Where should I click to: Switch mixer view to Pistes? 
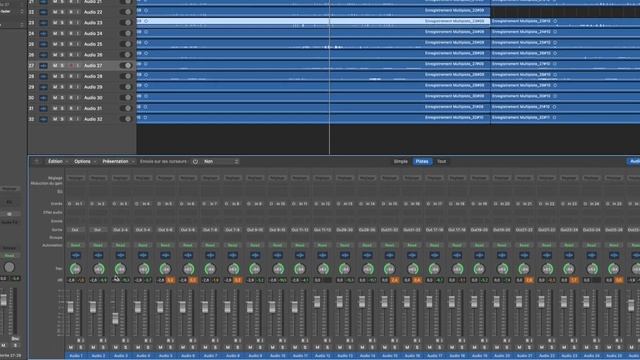click(x=422, y=162)
